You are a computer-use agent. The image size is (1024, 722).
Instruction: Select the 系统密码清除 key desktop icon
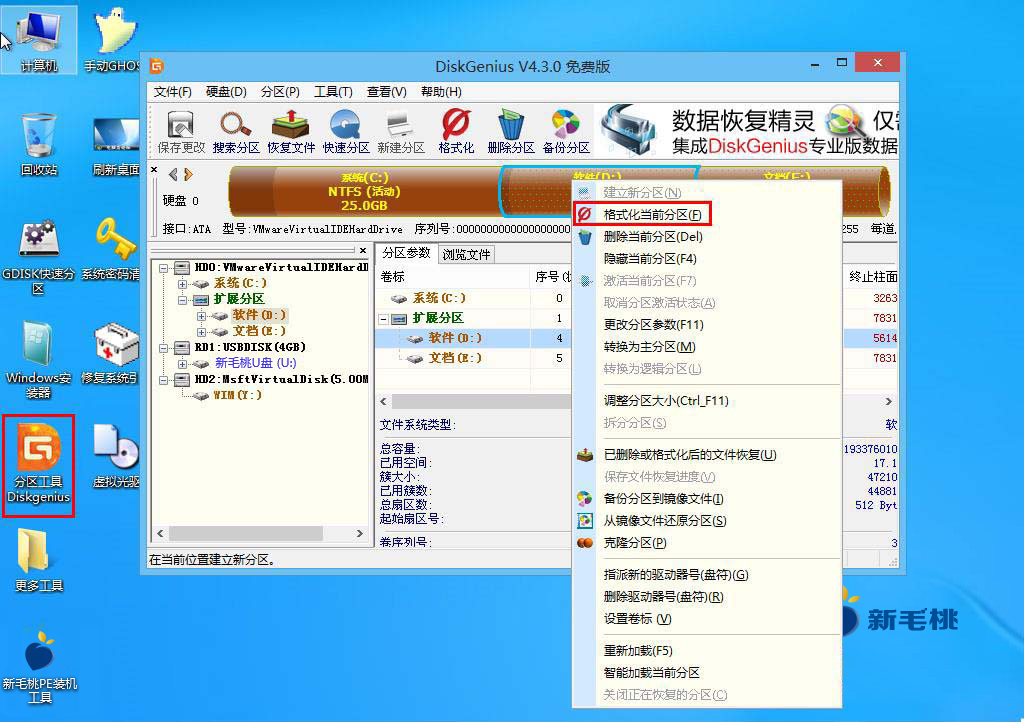coord(111,249)
